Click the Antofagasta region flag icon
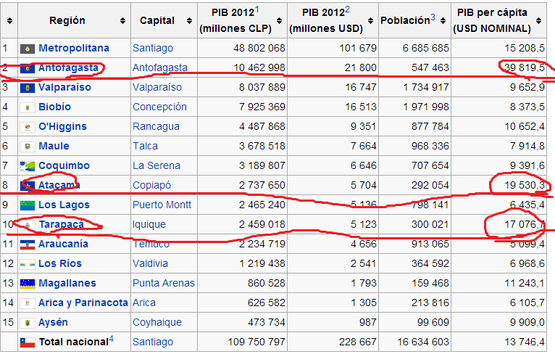Viewport: 555px width, 362px height. (27, 68)
